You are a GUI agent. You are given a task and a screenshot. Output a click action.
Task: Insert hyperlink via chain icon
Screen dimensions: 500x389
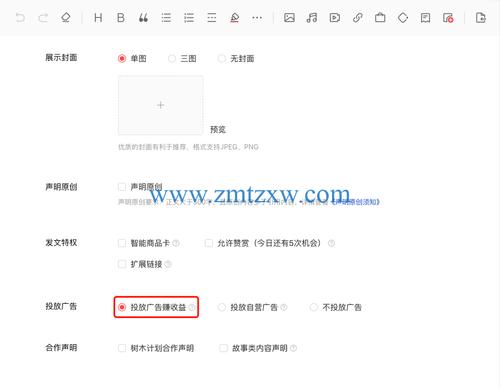(x=357, y=17)
